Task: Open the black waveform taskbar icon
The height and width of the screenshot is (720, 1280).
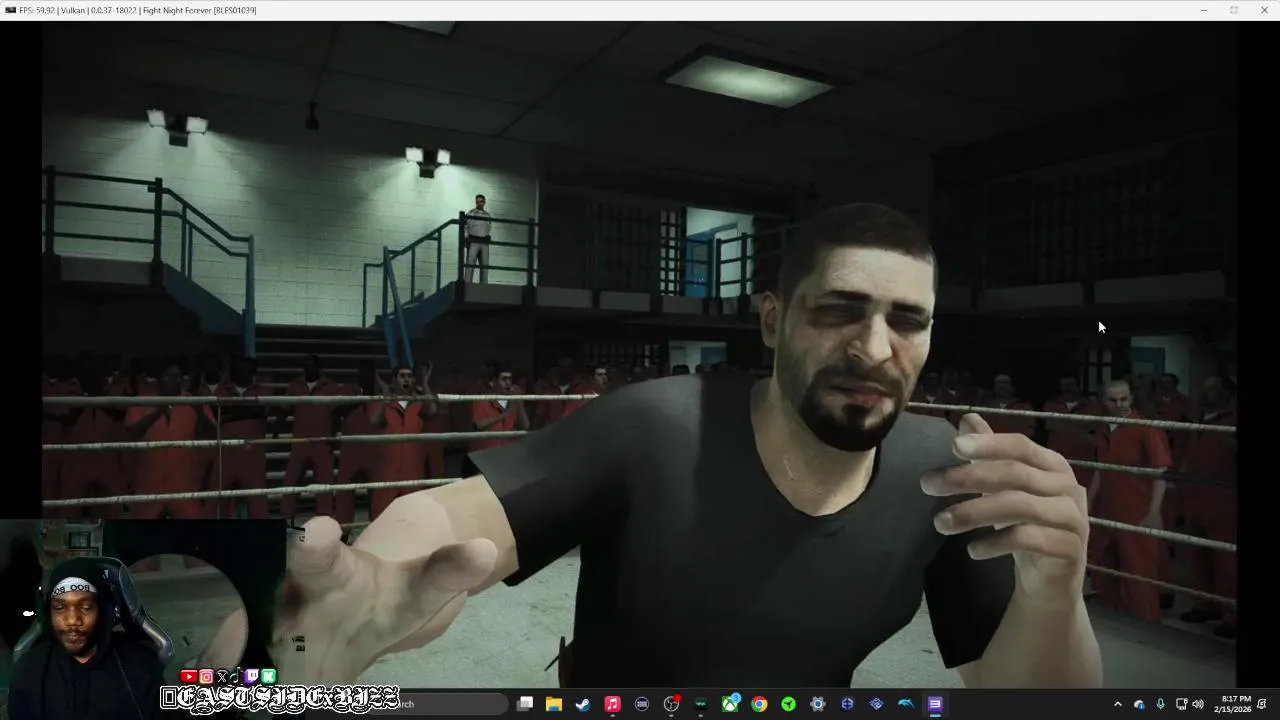Action: coord(701,704)
